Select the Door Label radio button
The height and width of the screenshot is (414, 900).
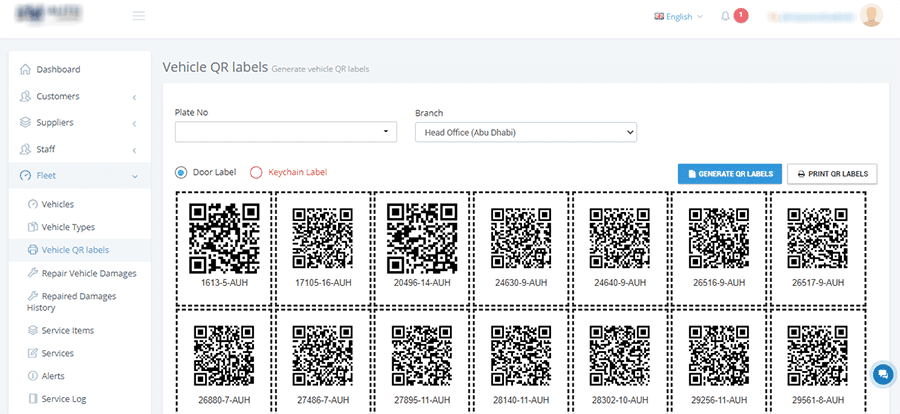[181, 172]
